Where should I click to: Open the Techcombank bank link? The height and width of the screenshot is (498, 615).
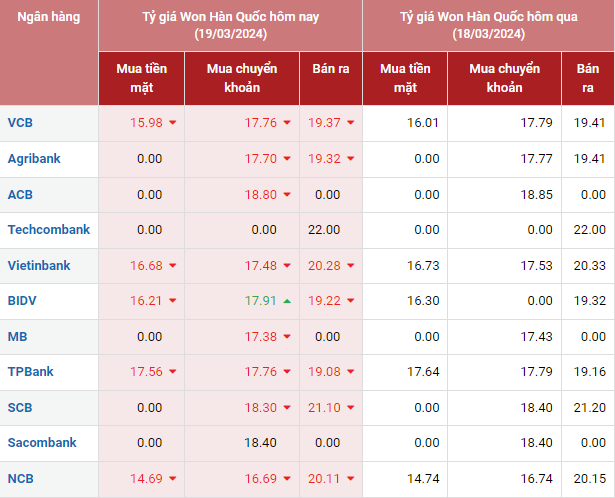point(48,229)
